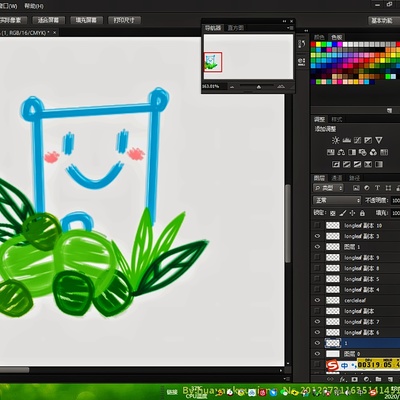
Task: Show the longleaf 副本 8 layer
Action: point(317,268)
